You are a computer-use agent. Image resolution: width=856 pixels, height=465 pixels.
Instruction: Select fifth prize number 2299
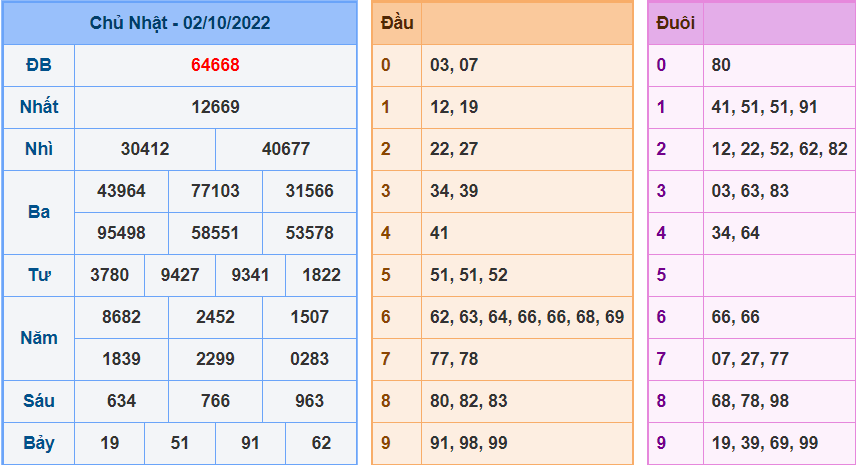(x=215, y=359)
